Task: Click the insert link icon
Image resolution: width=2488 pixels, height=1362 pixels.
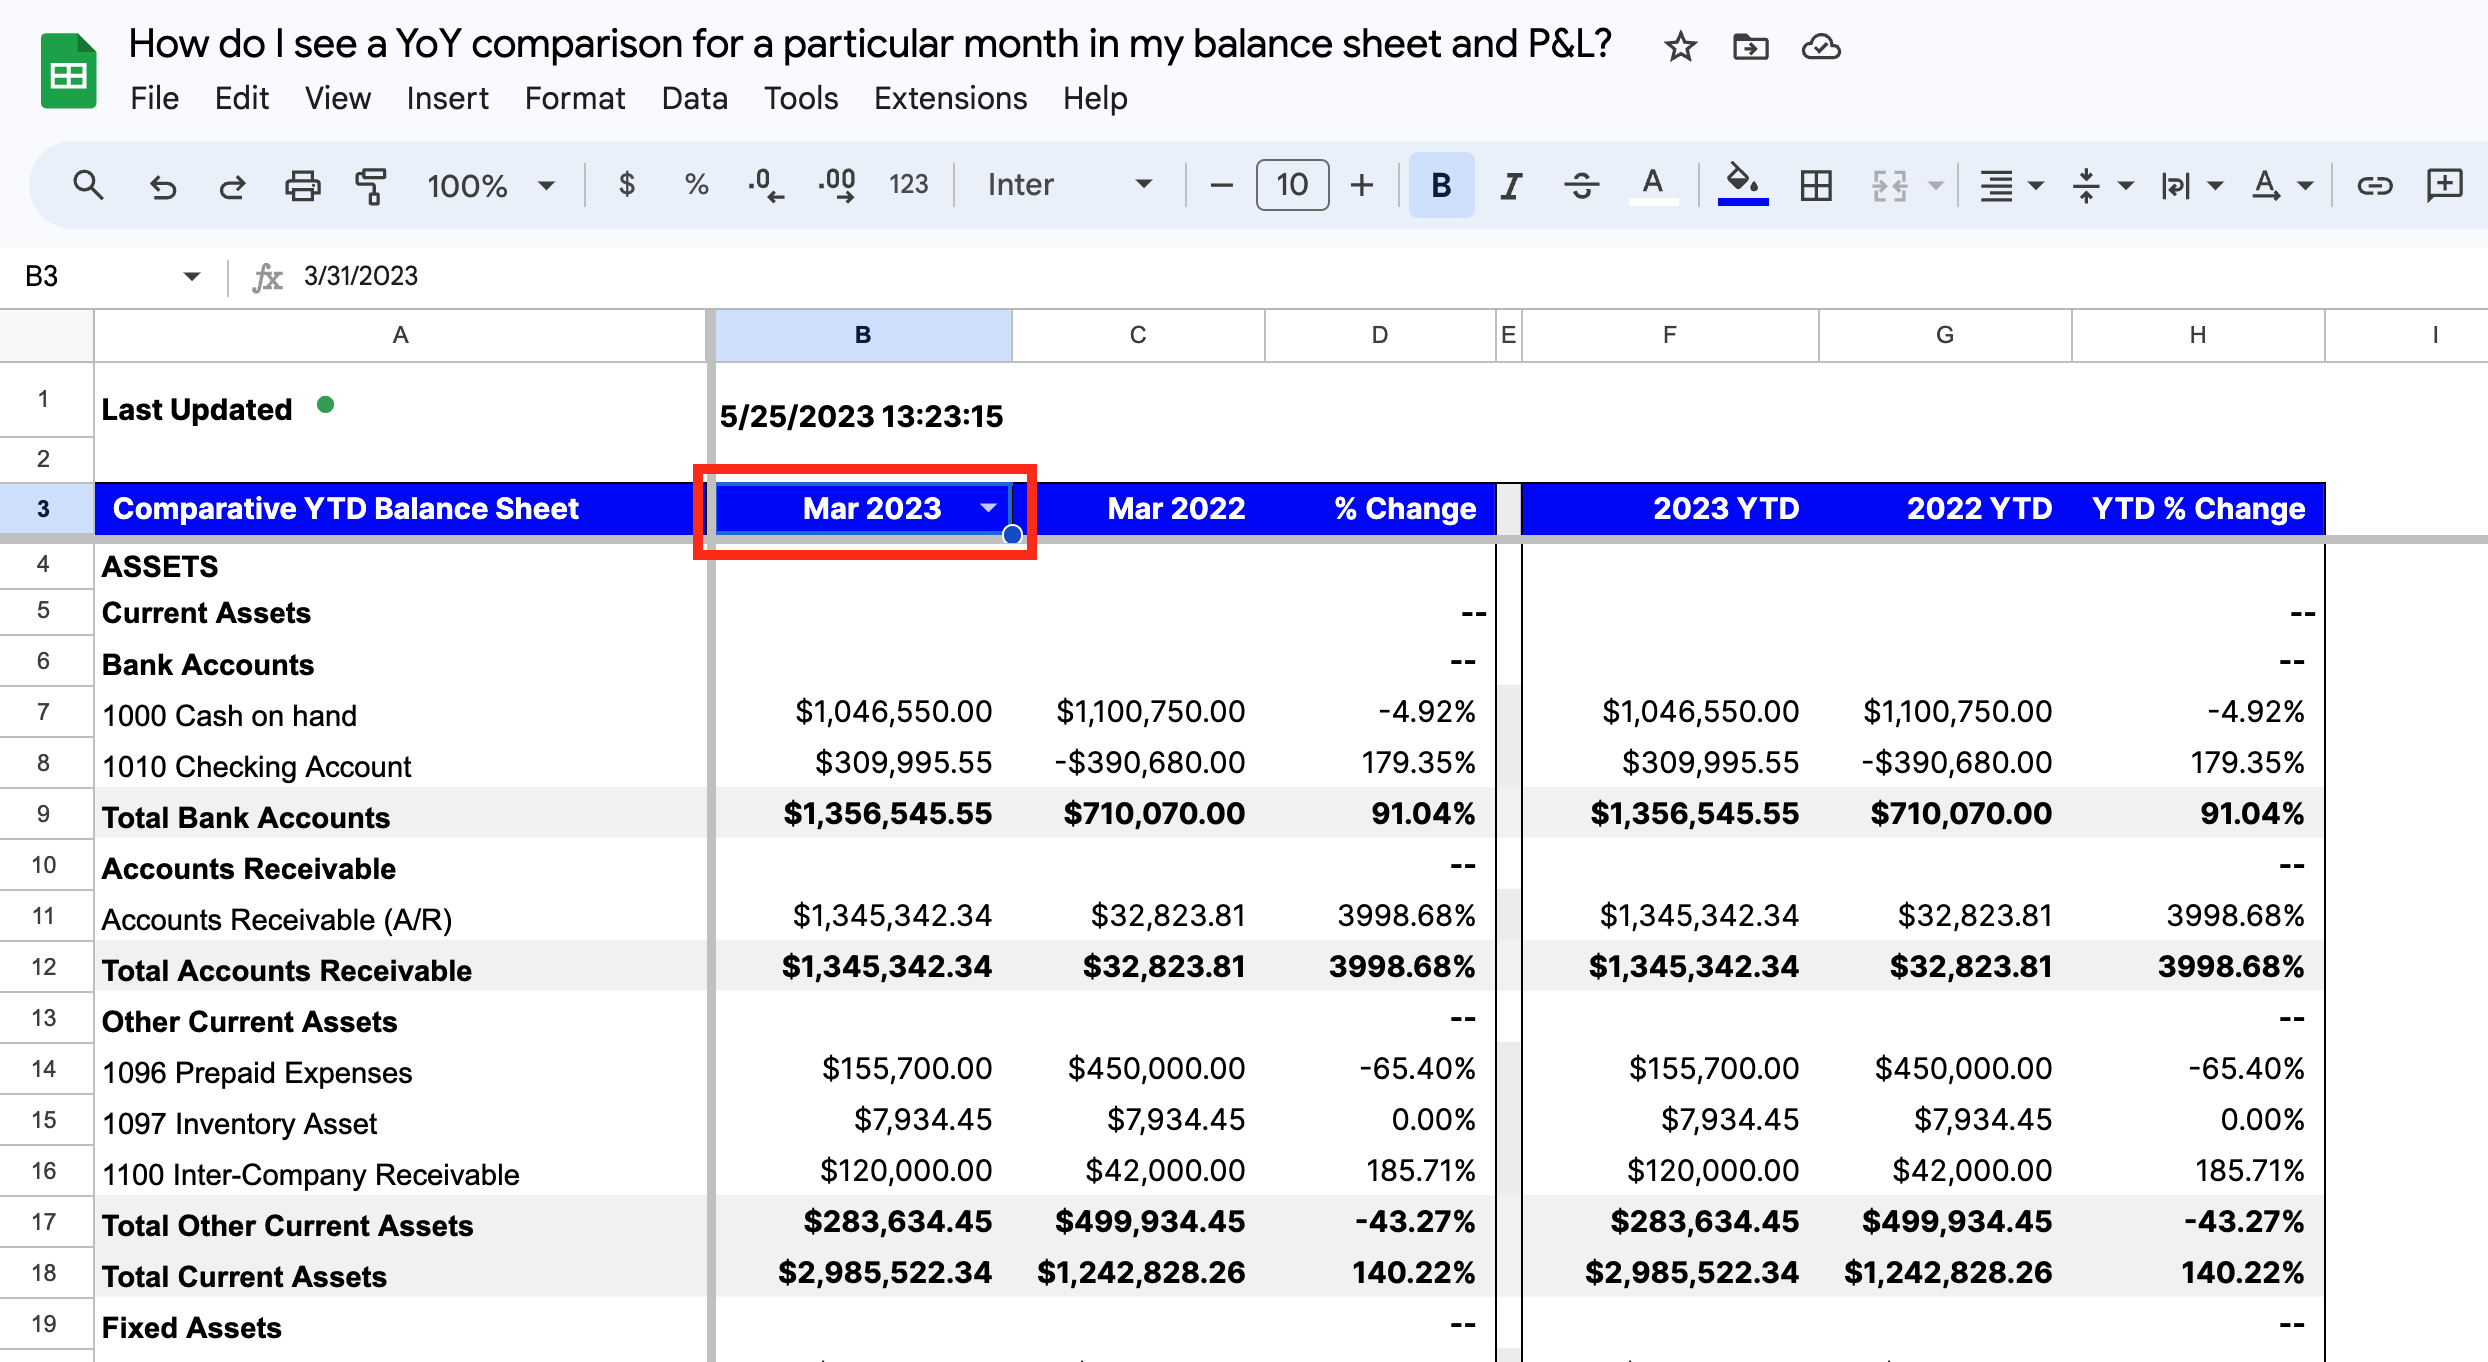Action: (2374, 185)
